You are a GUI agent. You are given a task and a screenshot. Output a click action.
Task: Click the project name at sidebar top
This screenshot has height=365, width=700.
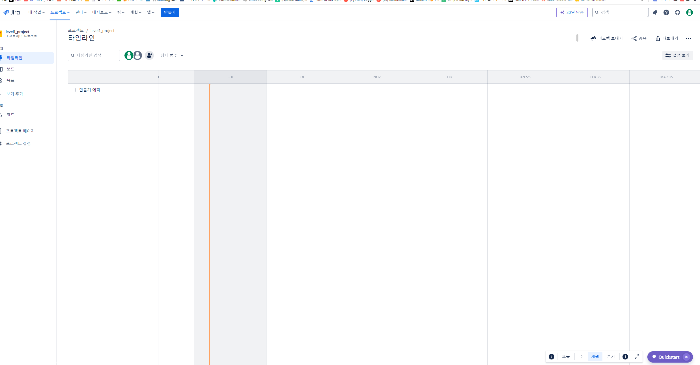(18, 32)
